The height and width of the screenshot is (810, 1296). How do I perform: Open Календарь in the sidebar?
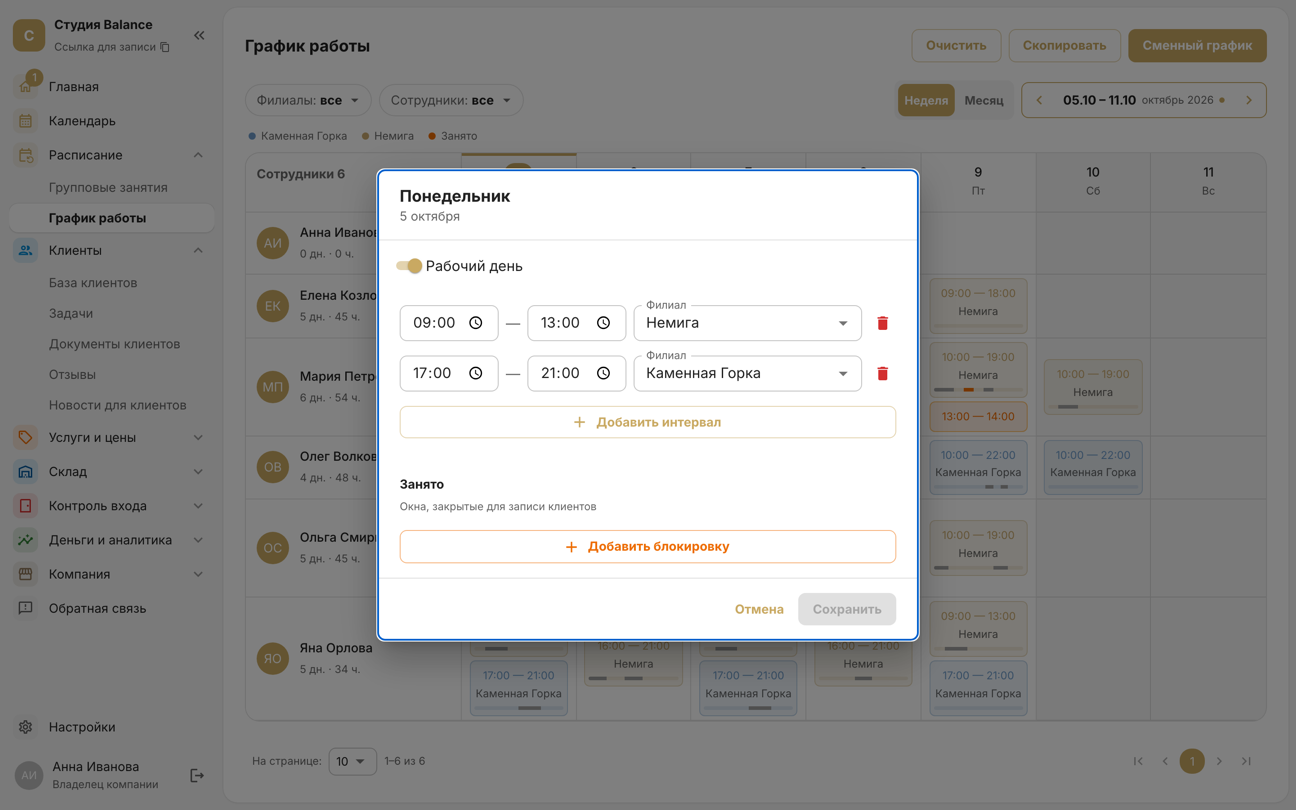(x=112, y=121)
